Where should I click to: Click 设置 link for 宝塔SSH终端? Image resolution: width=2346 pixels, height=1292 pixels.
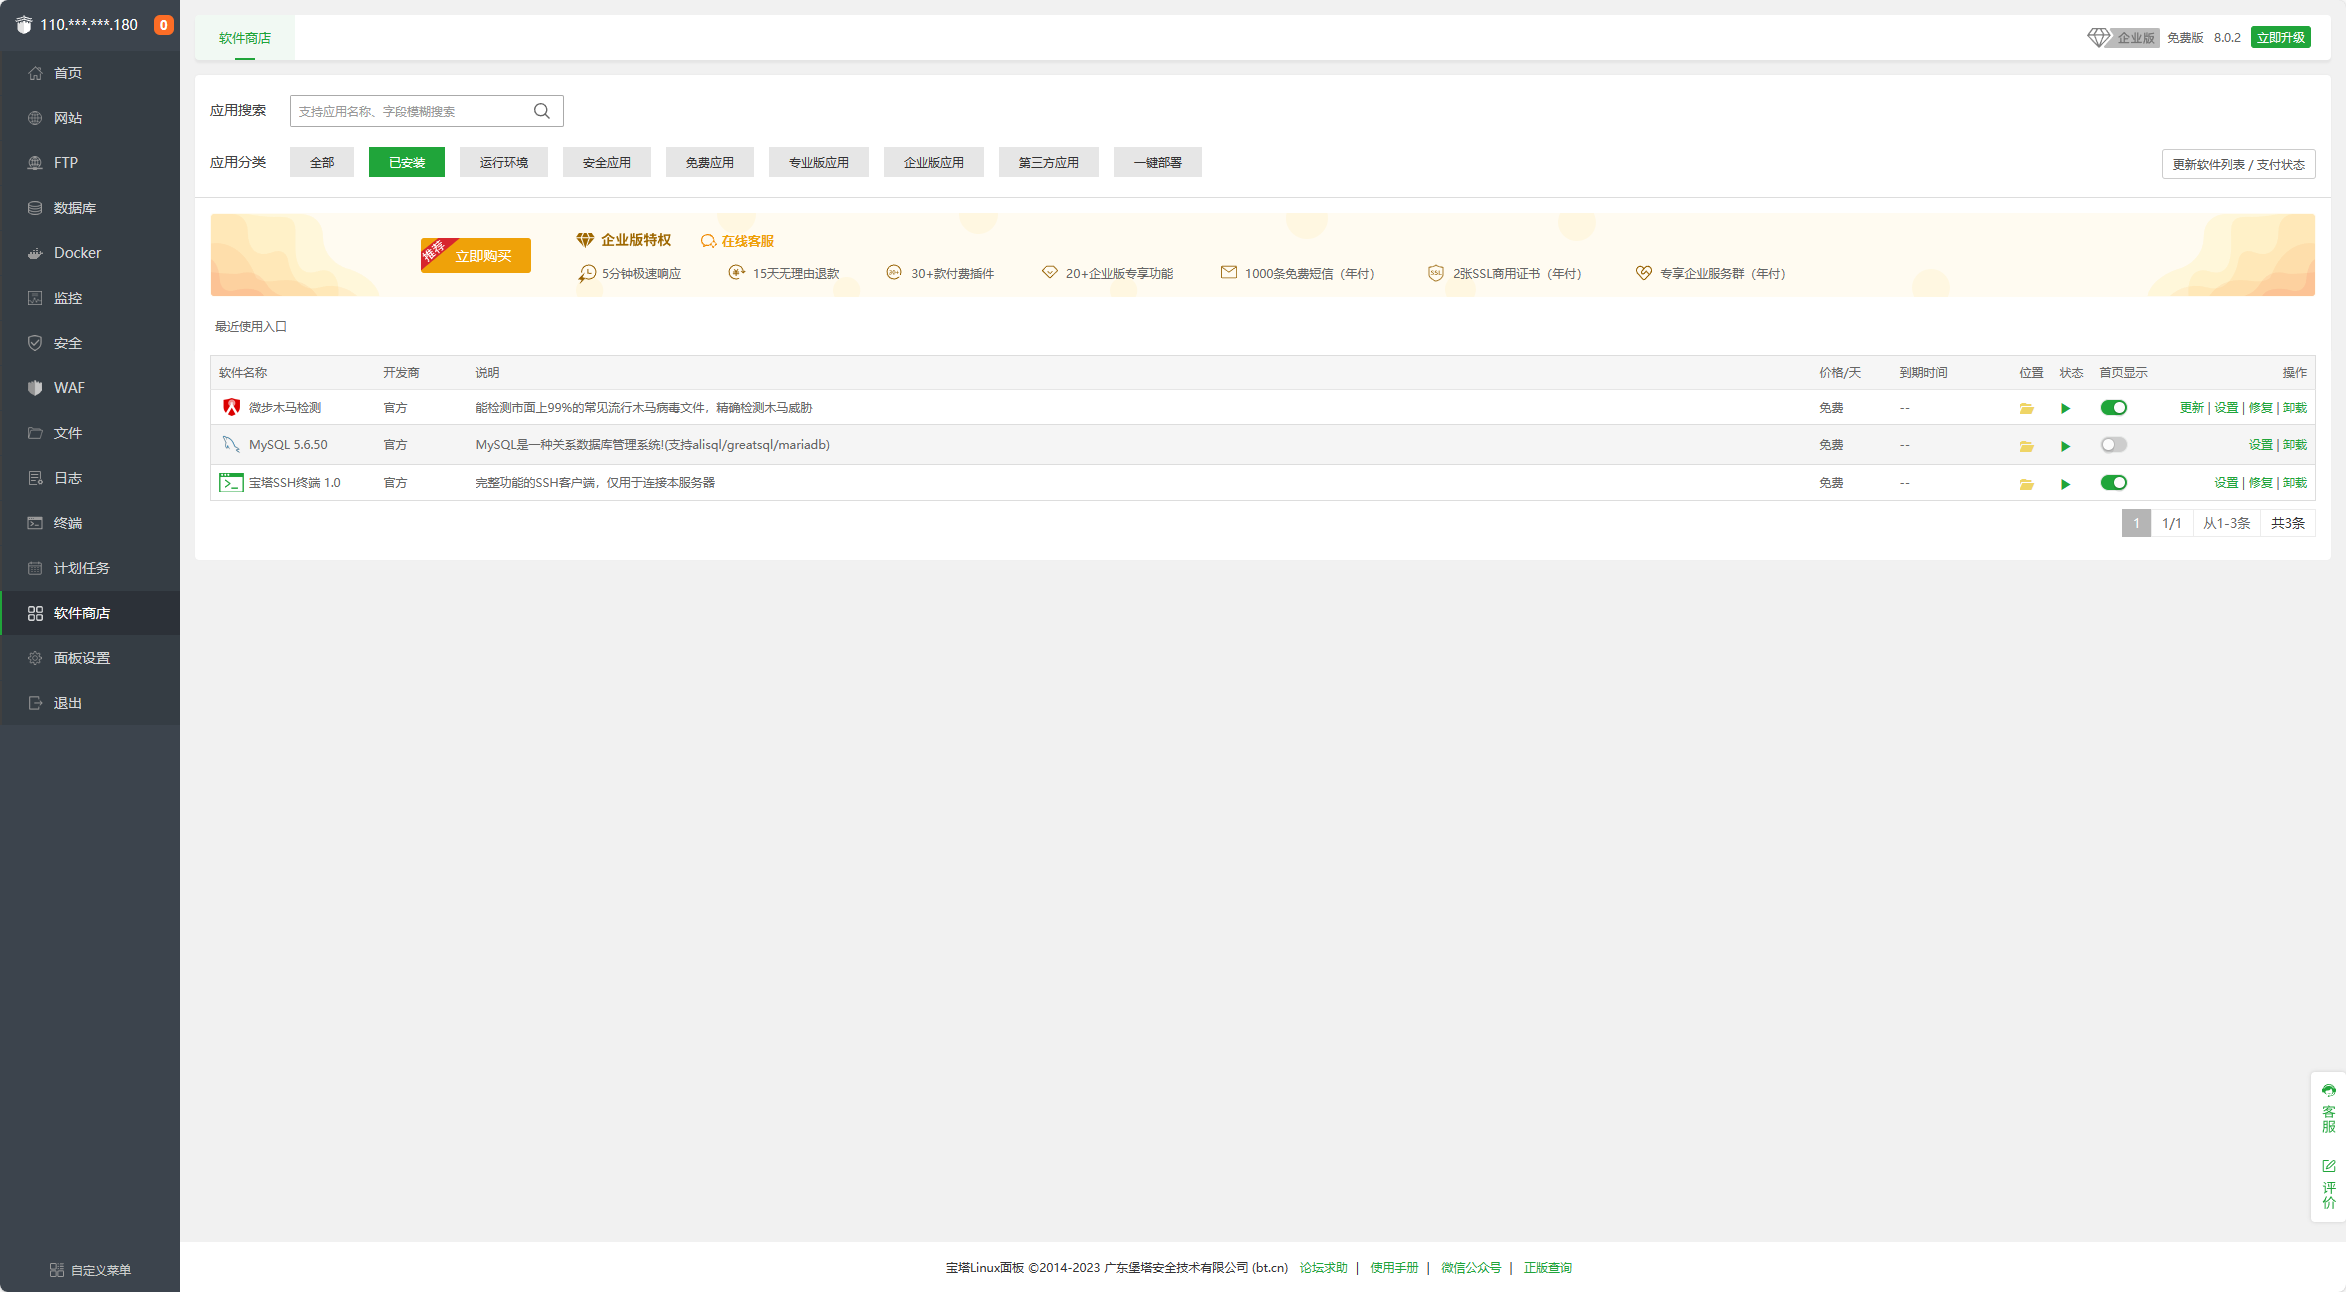2226,483
